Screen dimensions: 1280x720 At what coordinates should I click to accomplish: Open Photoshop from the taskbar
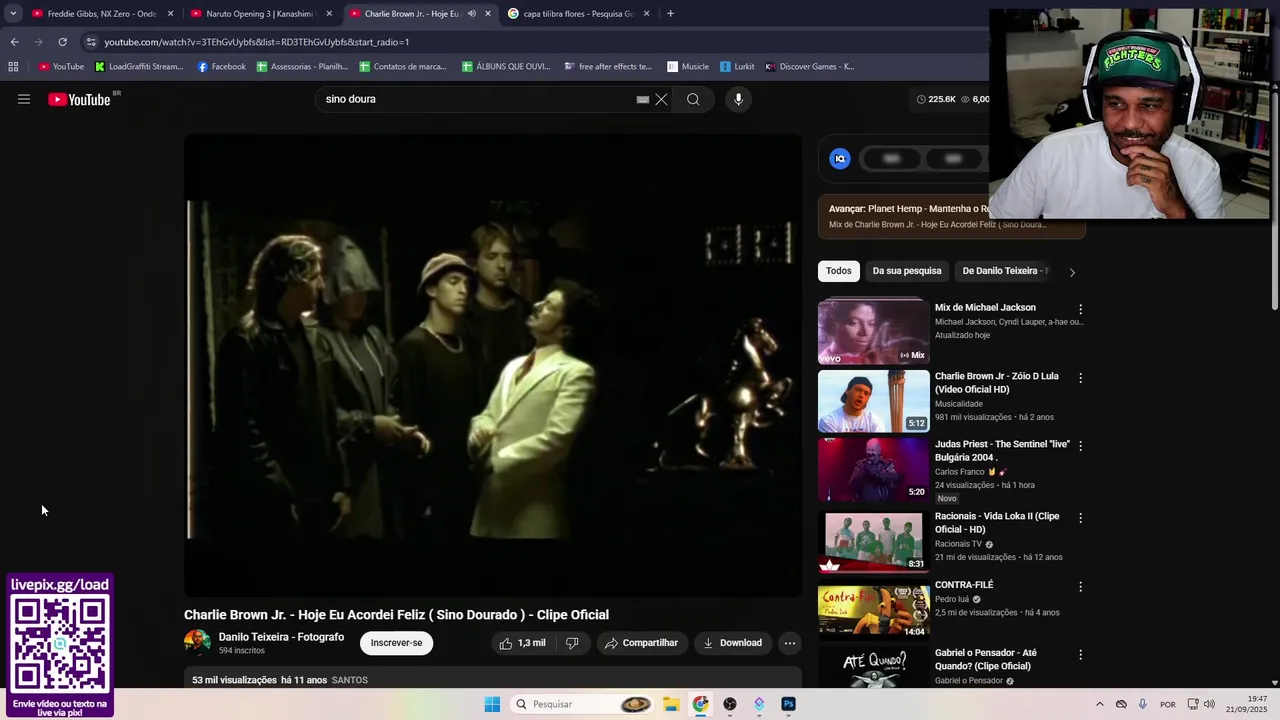click(788, 704)
